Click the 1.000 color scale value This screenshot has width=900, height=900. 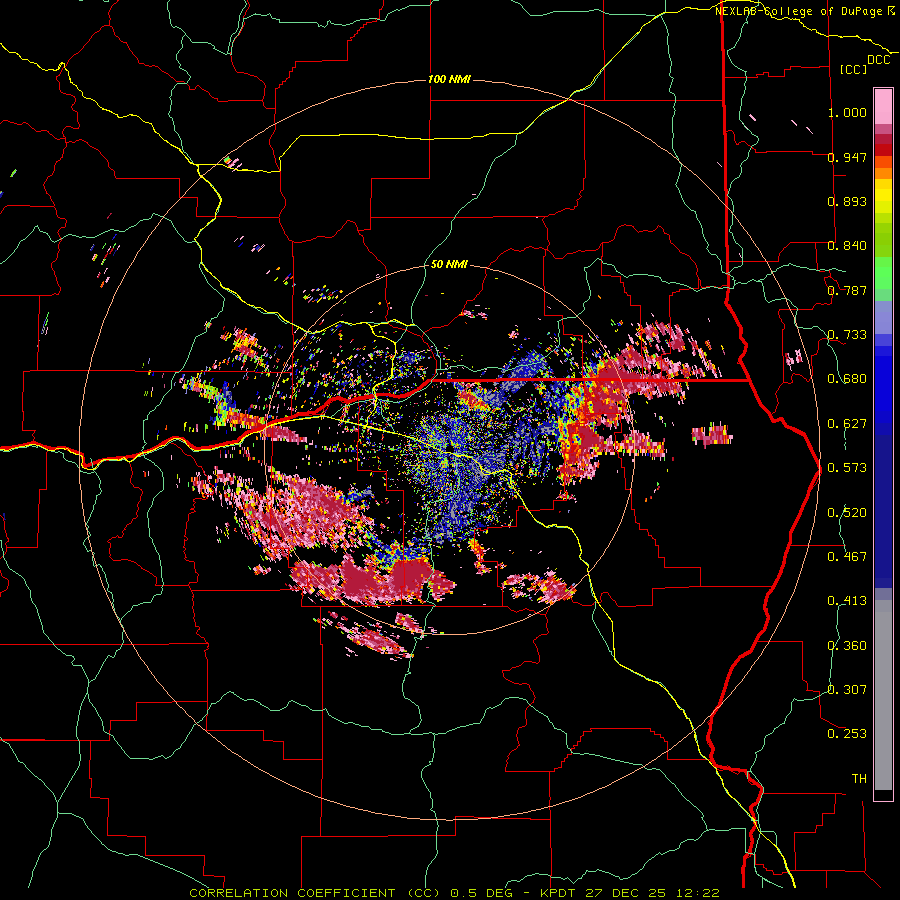pos(847,112)
